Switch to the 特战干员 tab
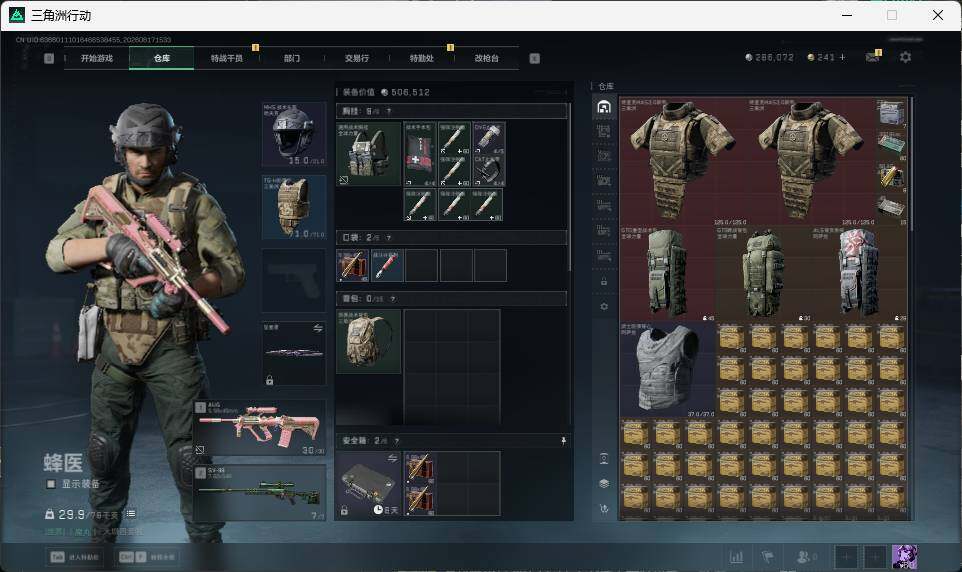Viewport: 962px width, 572px height. click(x=227, y=58)
